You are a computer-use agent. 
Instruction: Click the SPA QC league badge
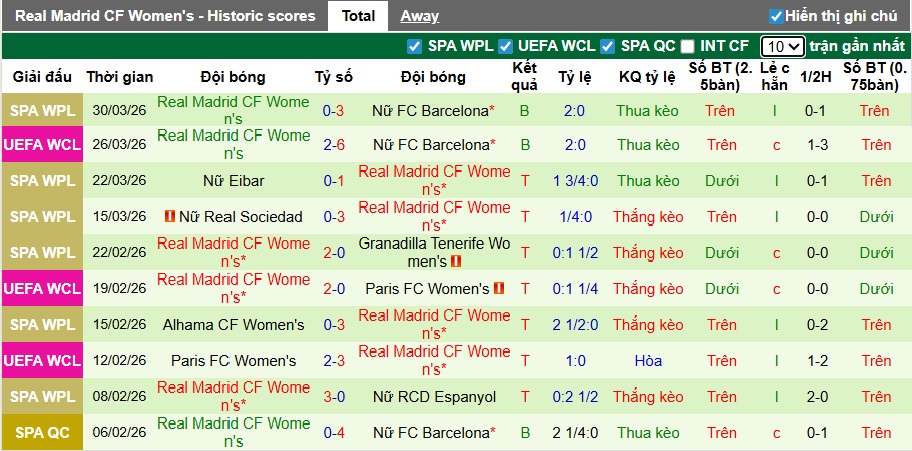pyautogui.click(x=40, y=433)
